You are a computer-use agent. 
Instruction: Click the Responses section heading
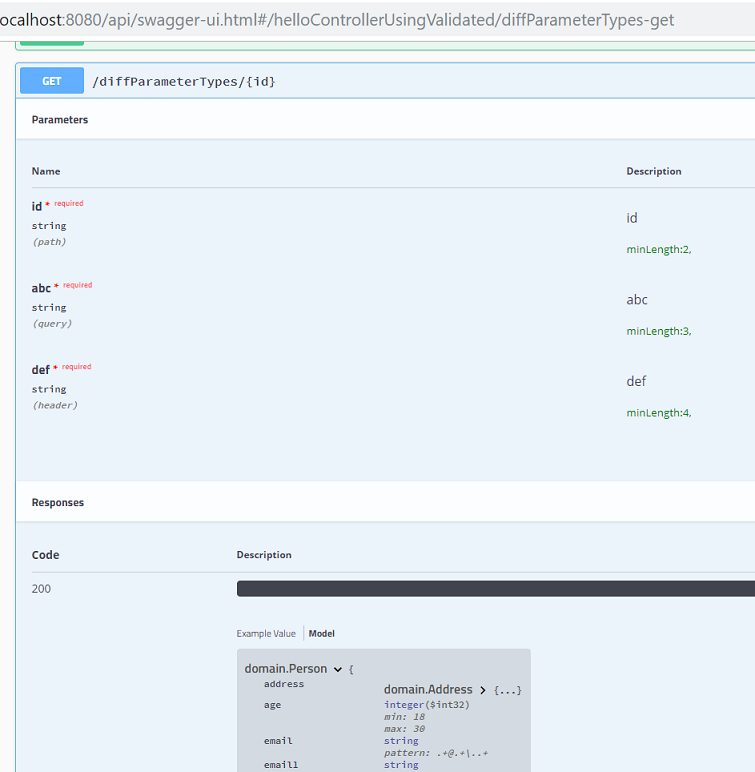click(58, 502)
